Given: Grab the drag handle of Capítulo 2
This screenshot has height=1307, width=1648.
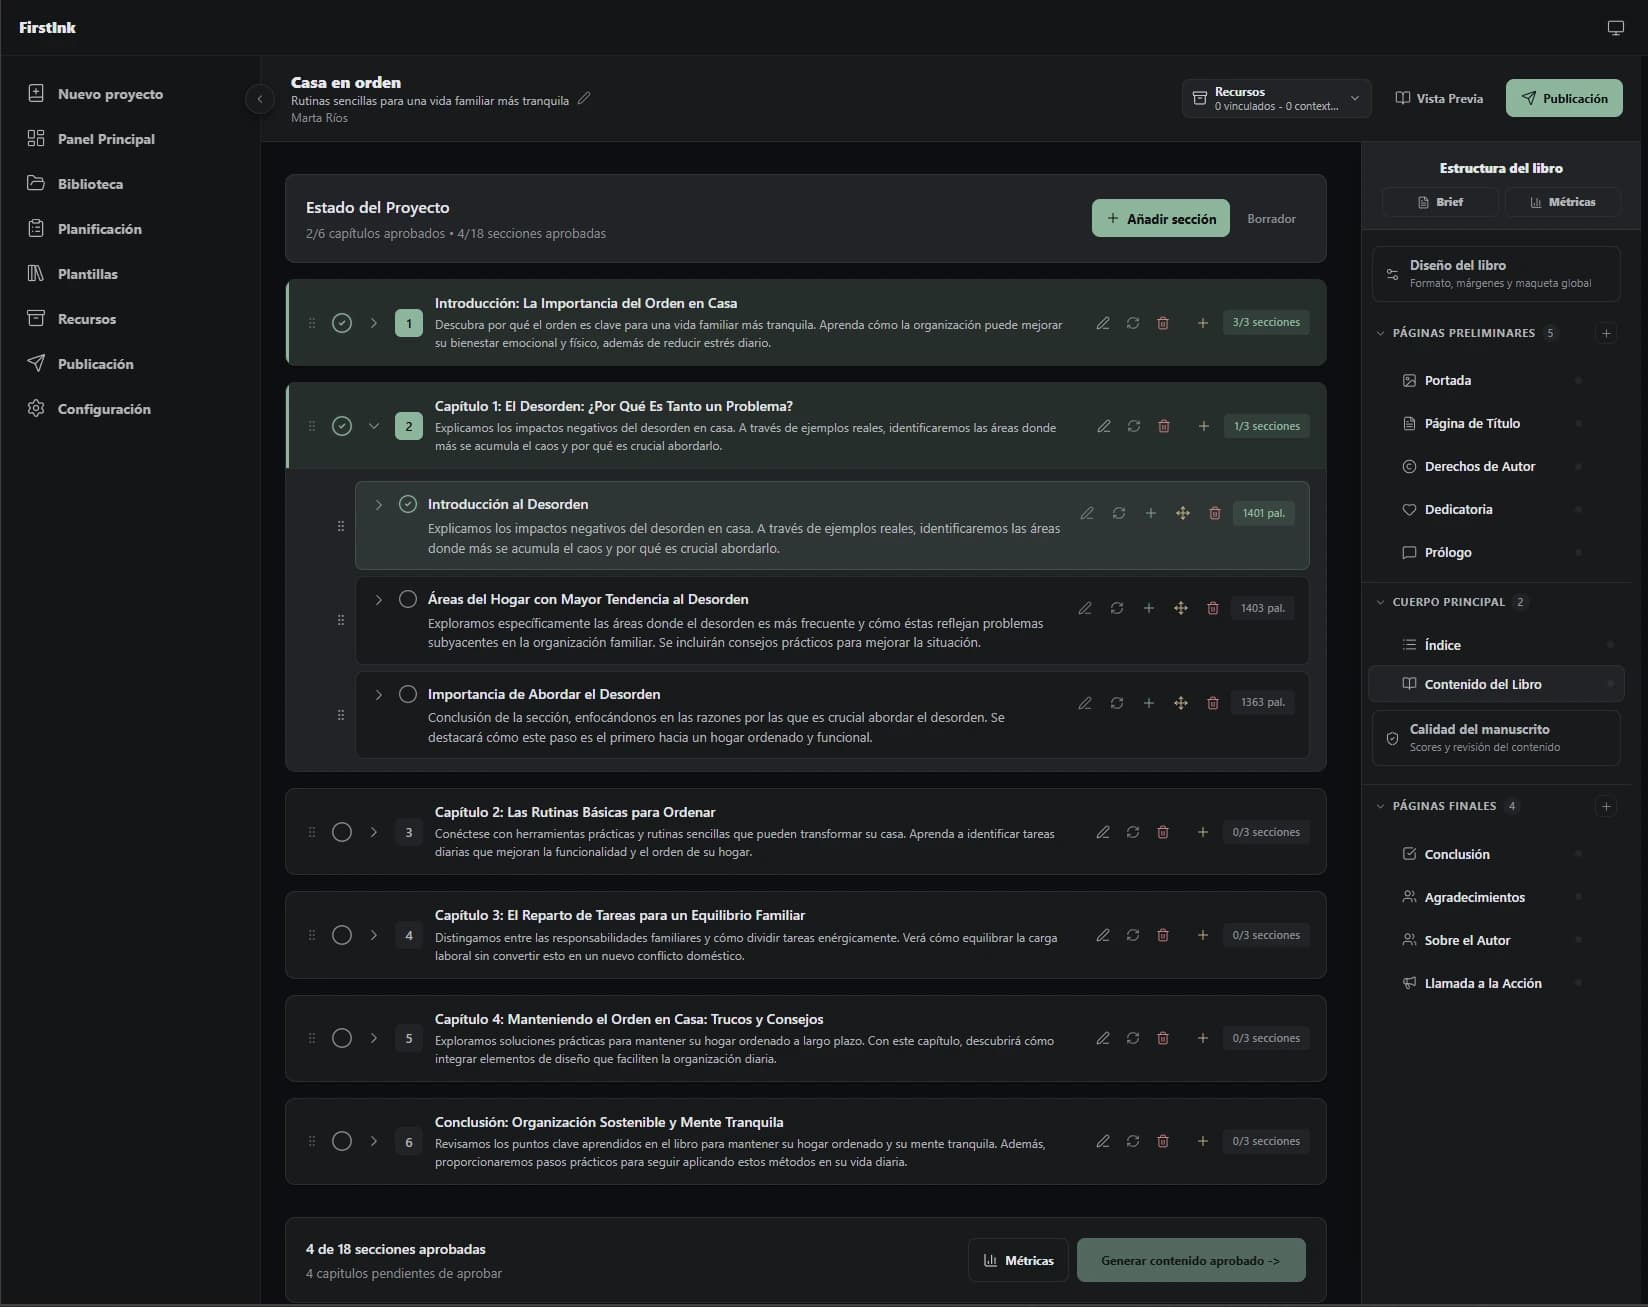Looking at the screenshot, I should (x=312, y=832).
